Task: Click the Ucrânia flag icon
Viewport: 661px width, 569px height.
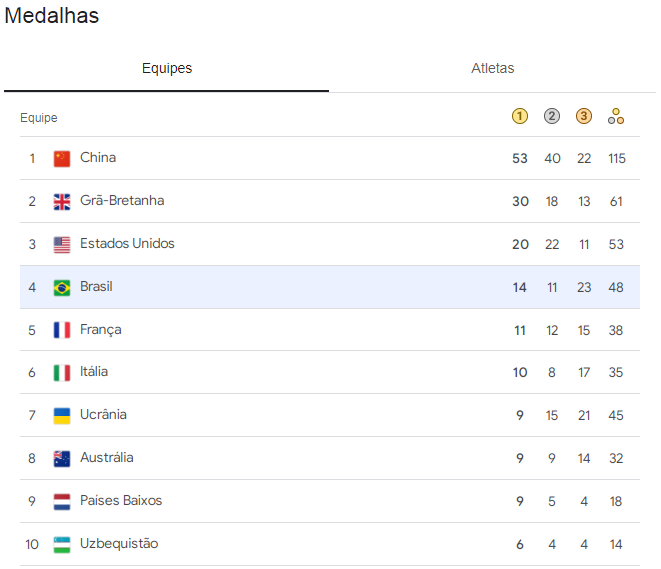Action: 62,416
